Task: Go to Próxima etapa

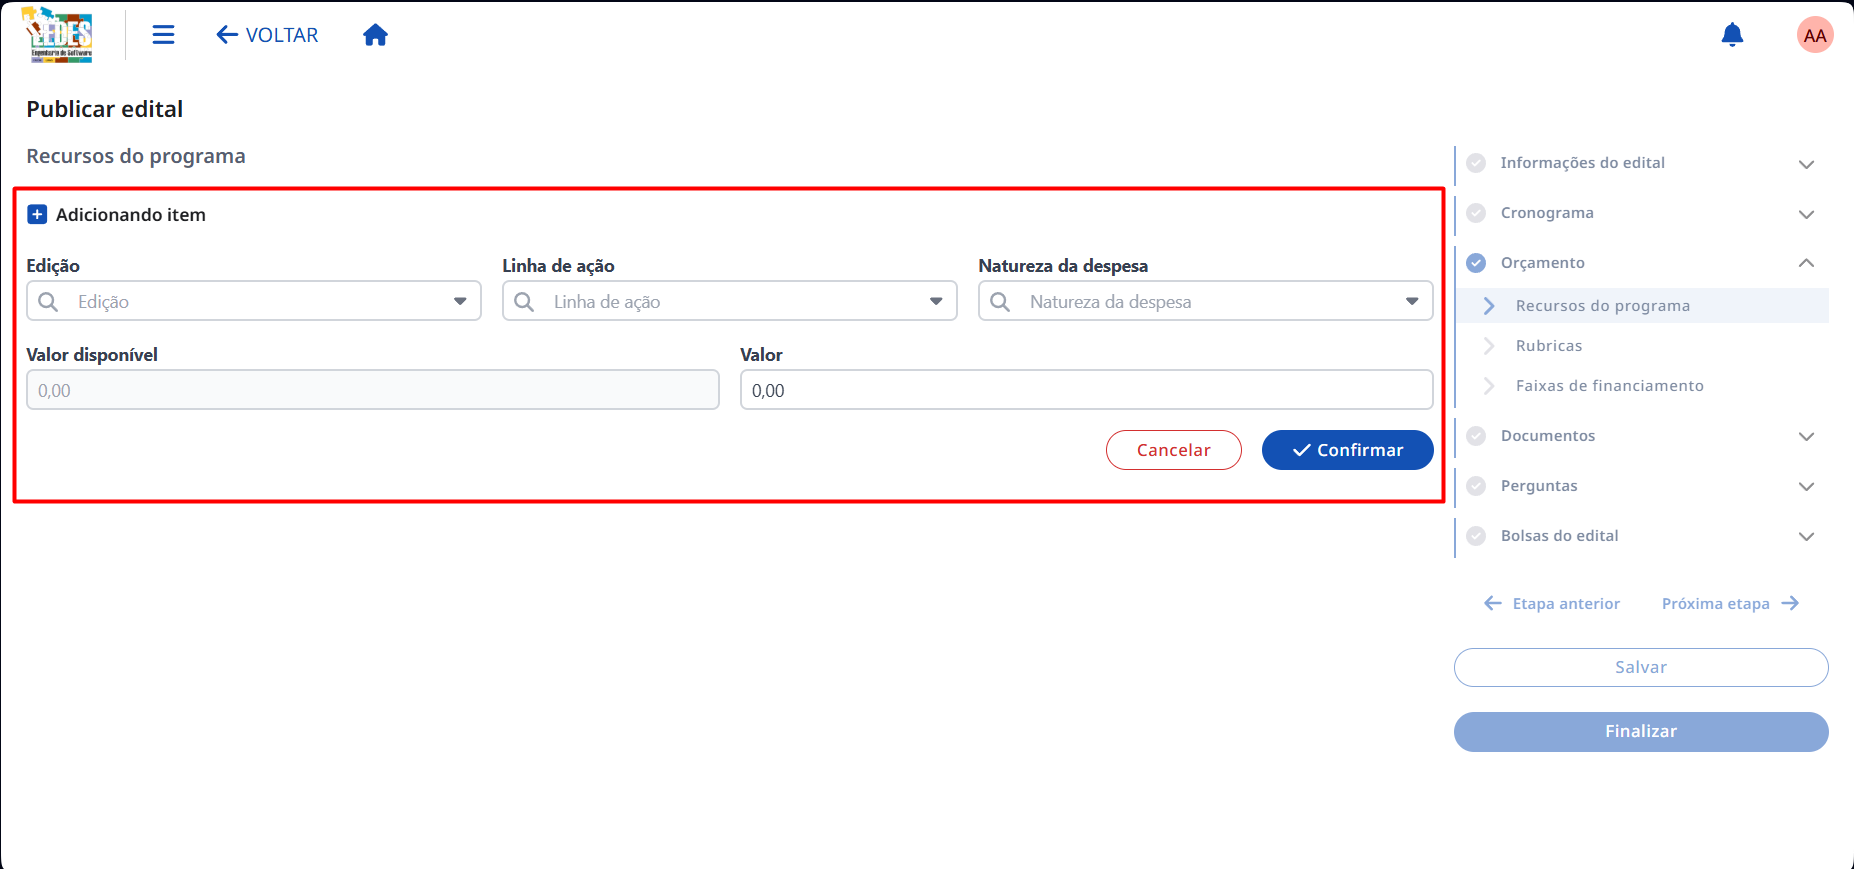Action: pos(1731,603)
